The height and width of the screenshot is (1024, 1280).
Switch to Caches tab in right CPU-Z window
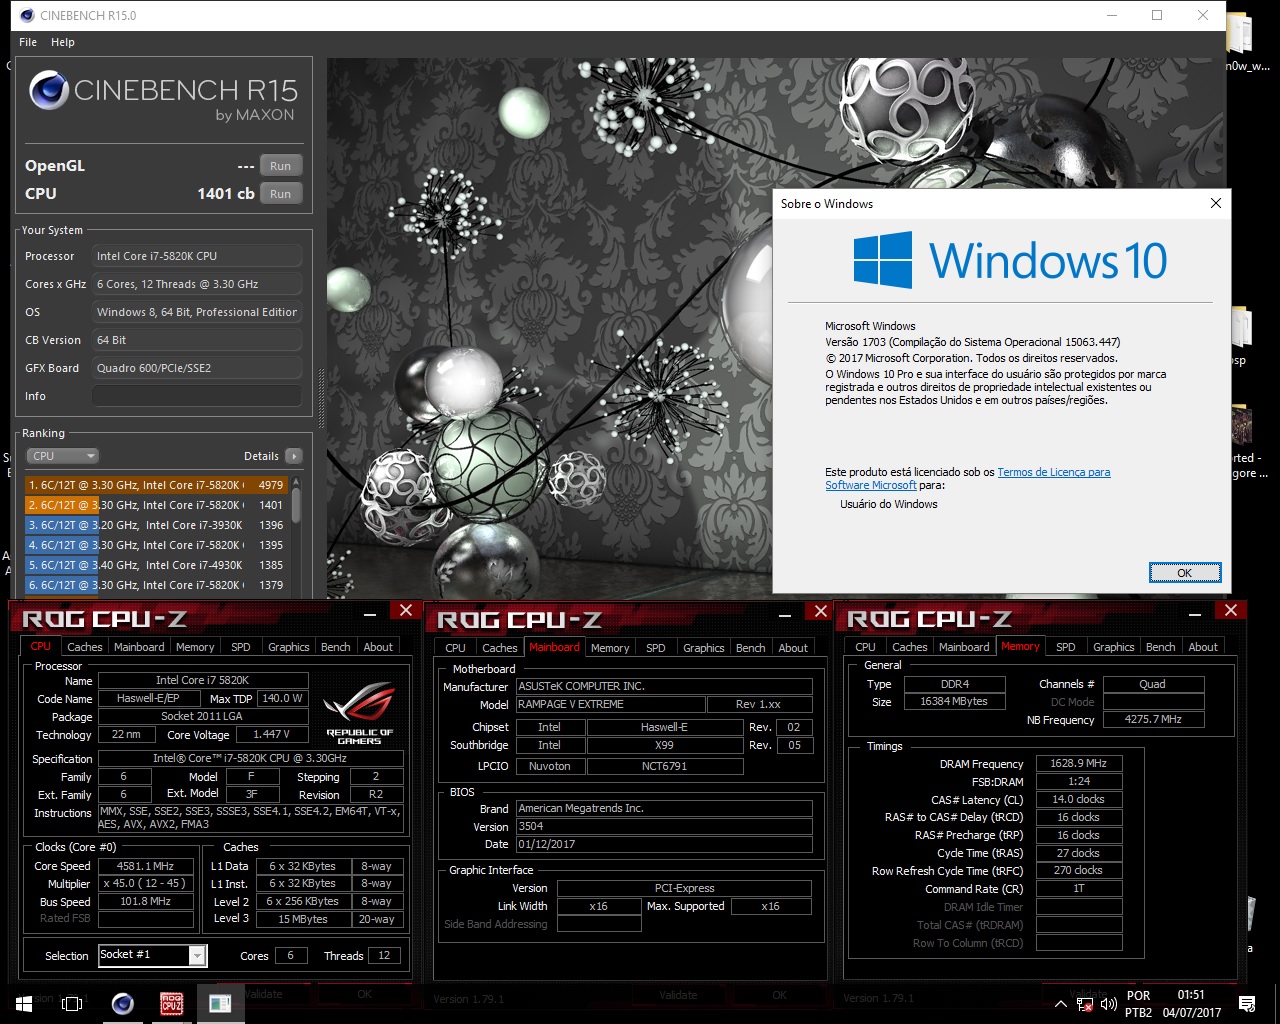point(910,647)
